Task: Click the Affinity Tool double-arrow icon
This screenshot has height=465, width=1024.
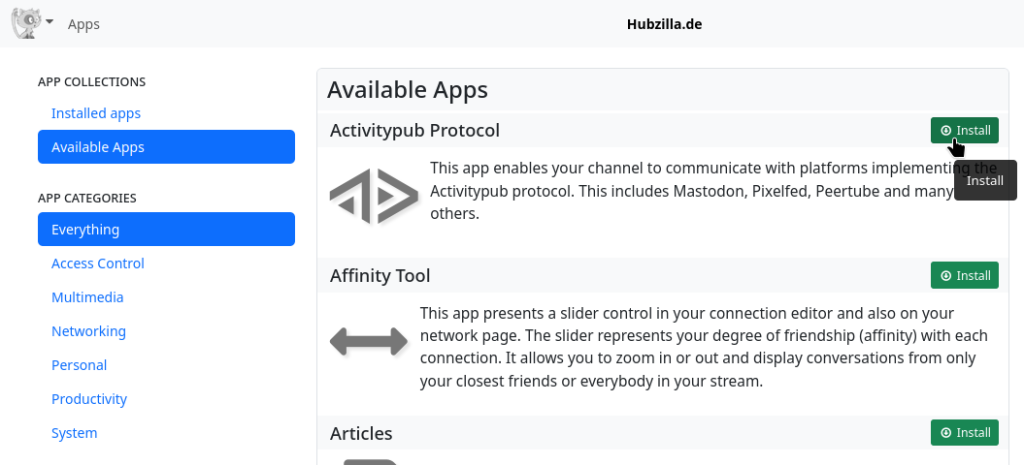Action: pyautogui.click(x=369, y=341)
